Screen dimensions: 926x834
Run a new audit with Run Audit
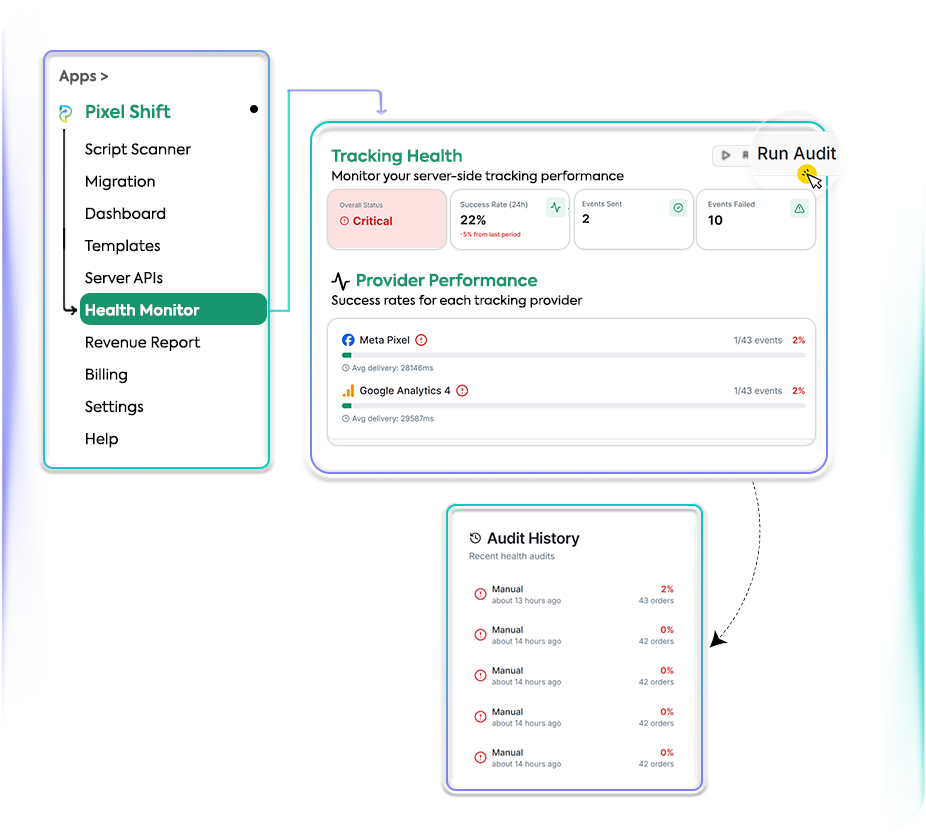click(796, 154)
